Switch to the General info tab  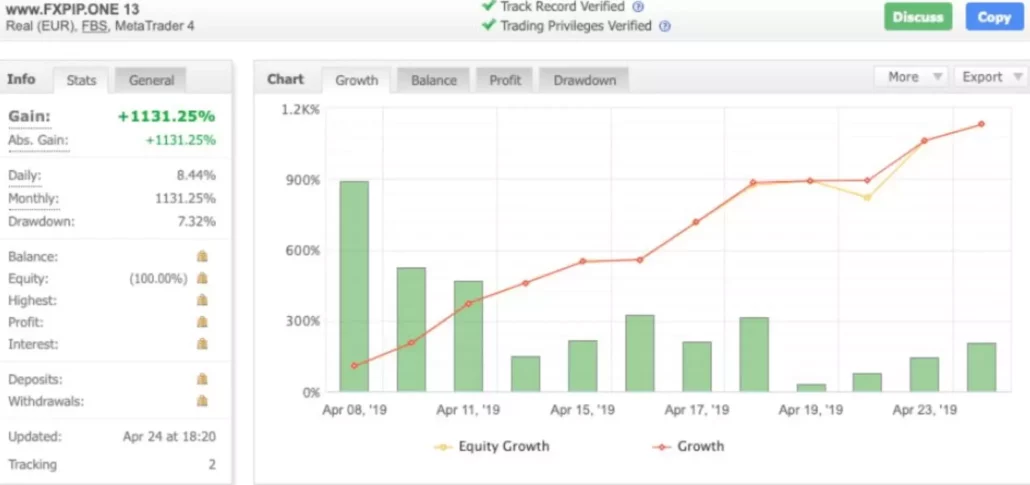[151, 80]
